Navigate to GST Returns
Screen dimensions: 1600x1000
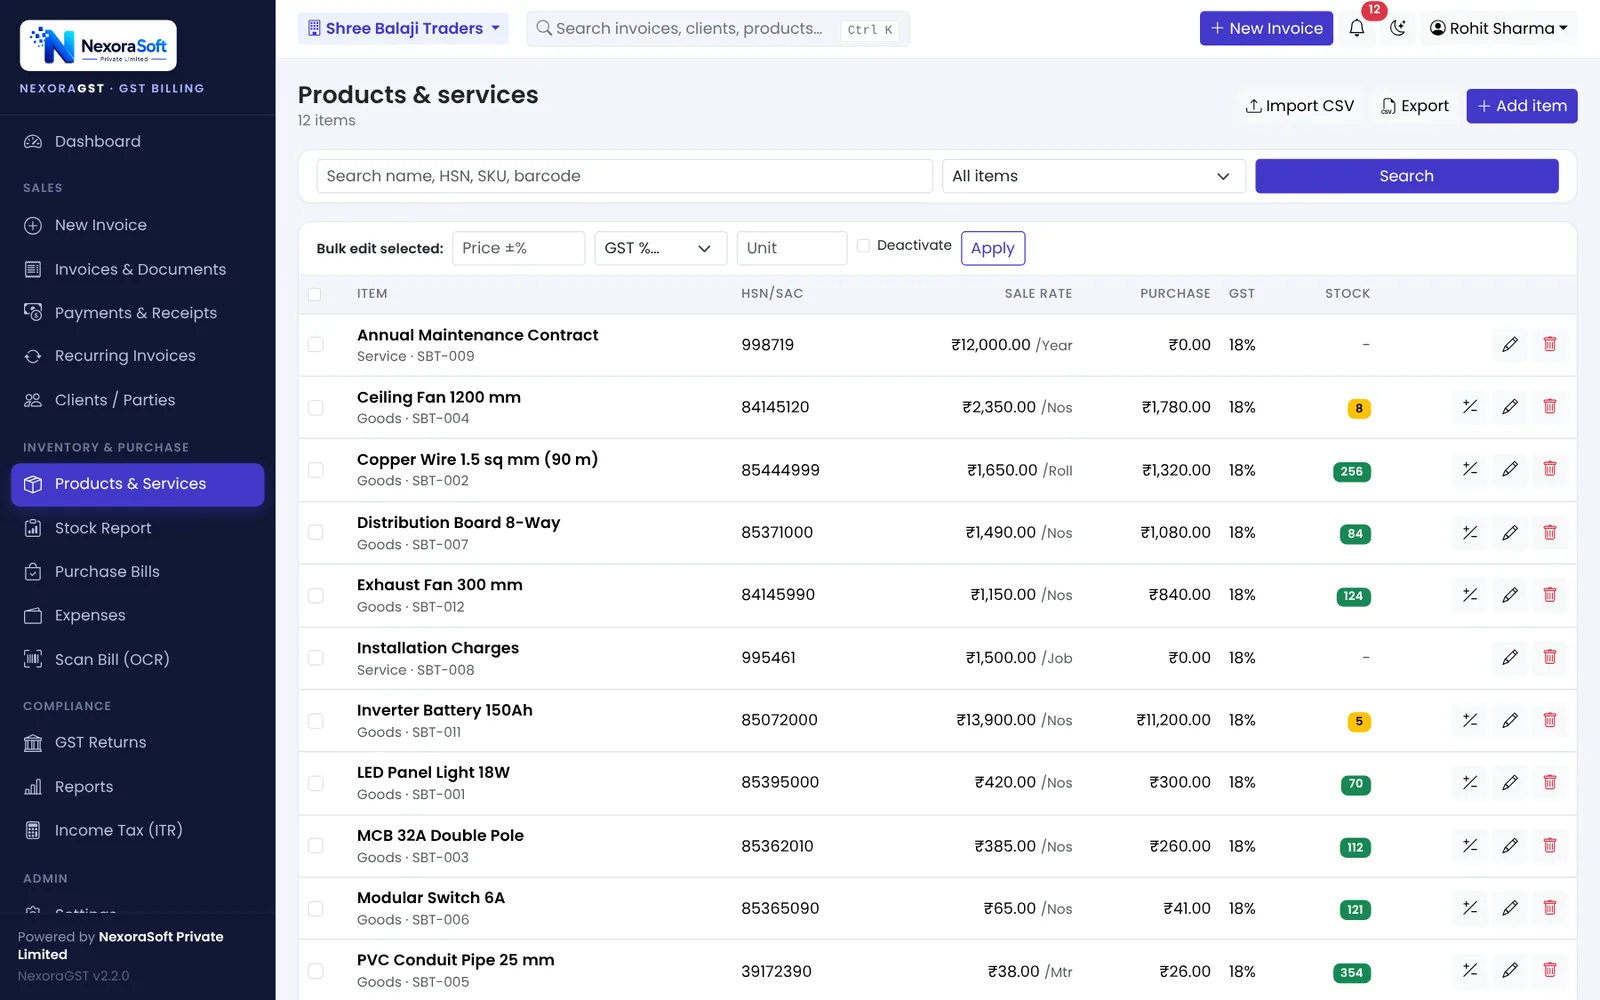(x=137, y=742)
